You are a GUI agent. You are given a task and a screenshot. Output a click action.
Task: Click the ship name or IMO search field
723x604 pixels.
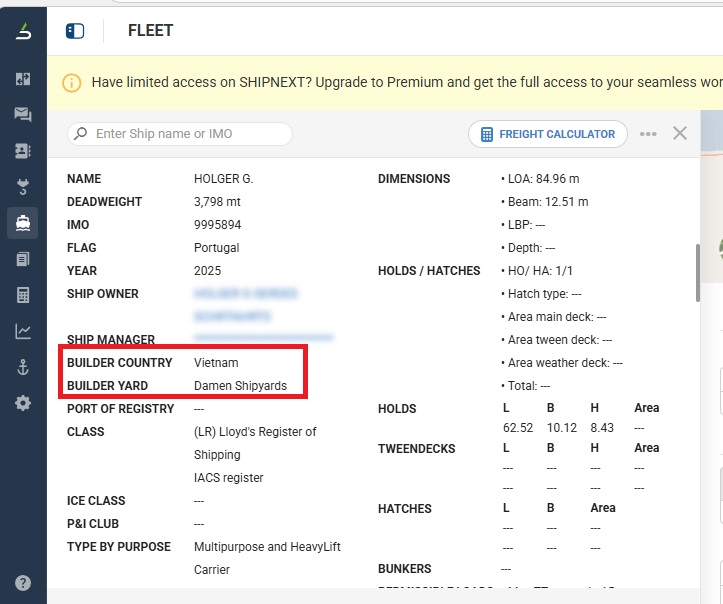tap(180, 134)
